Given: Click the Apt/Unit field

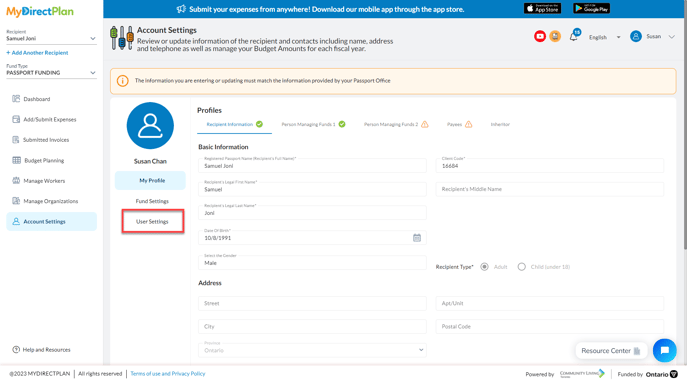Looking at the screenshot, I should (x=549, y=303).
